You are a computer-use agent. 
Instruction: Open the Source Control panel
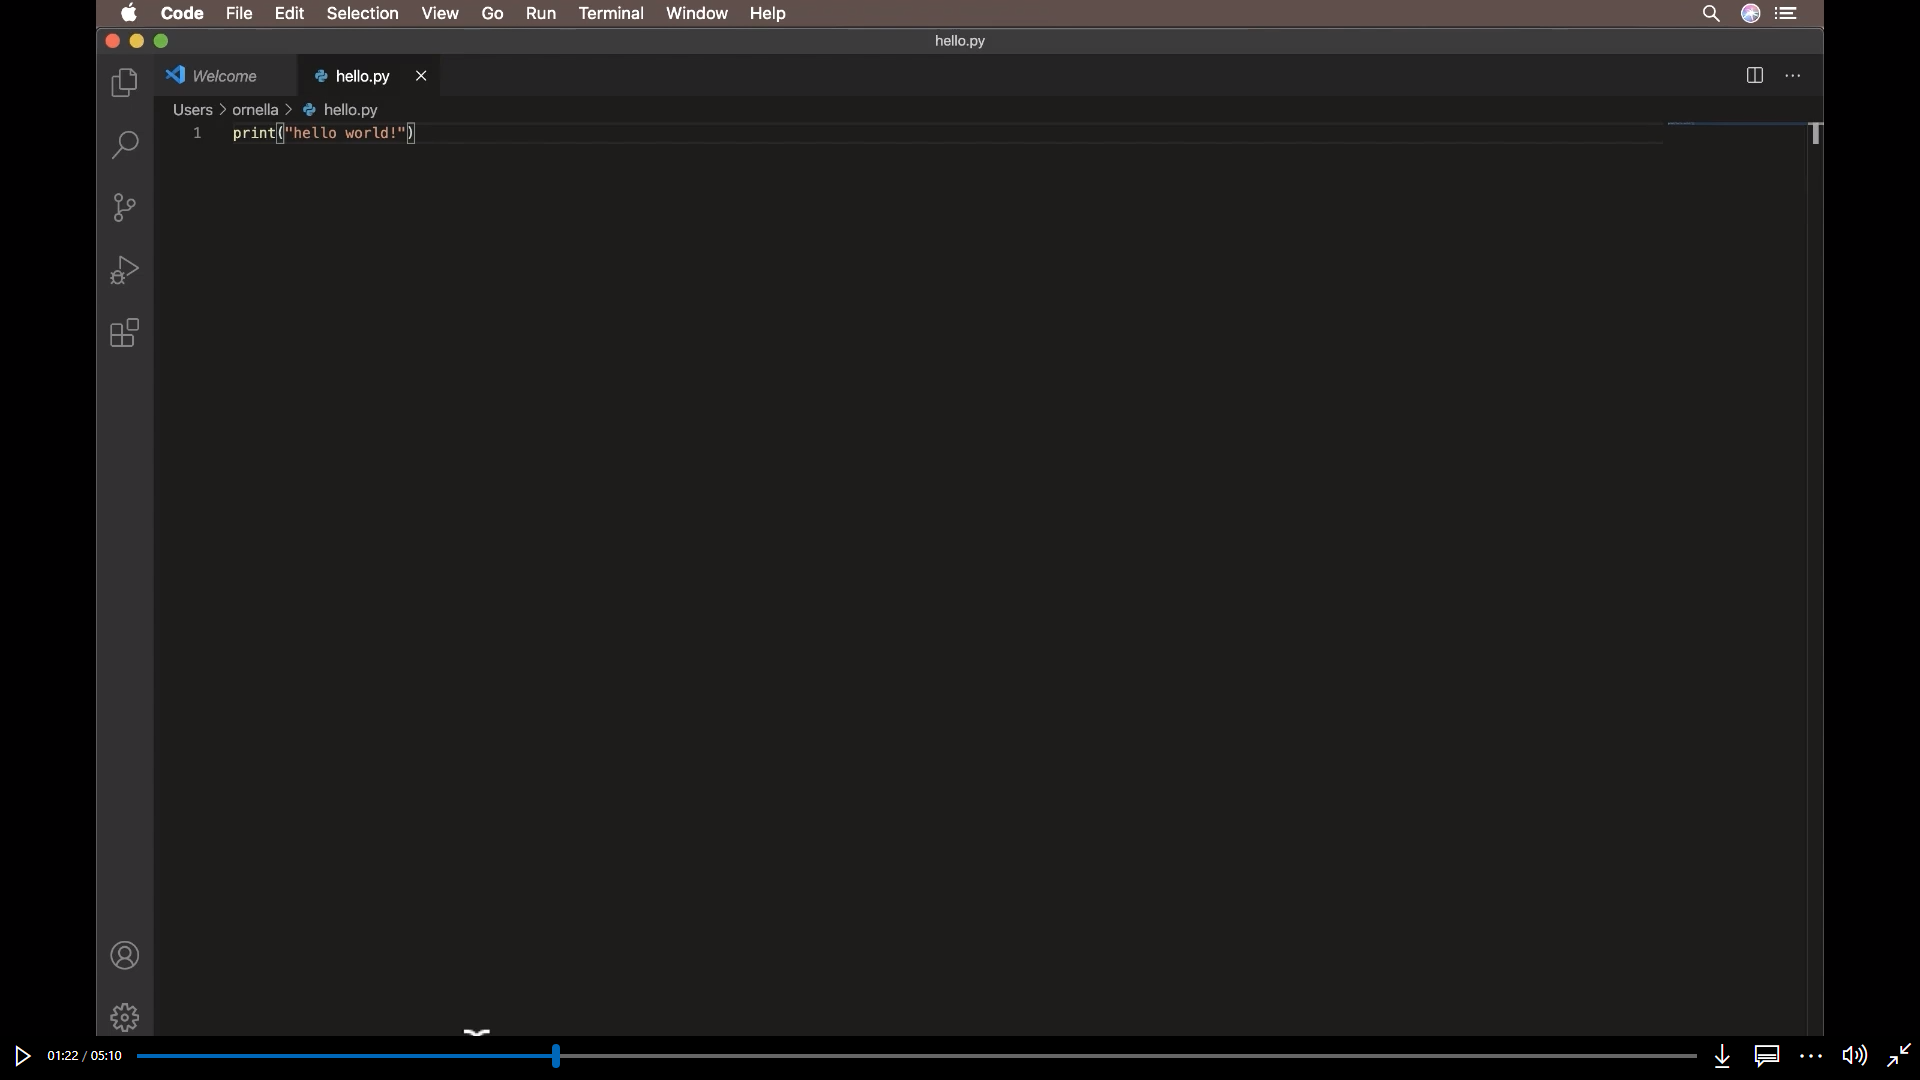pyautogui.click(x=124, y=207)
